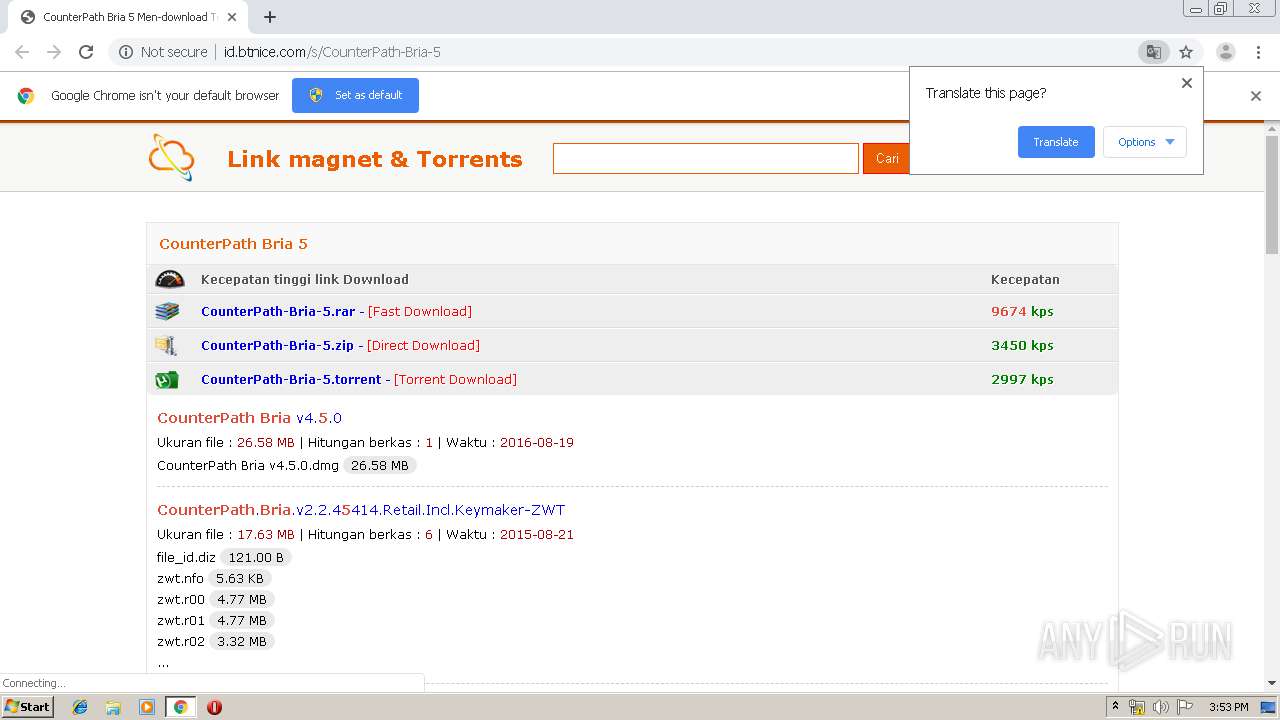1280x720 pixels.
Task: Click the browser forward arrow
Action: 54,52
